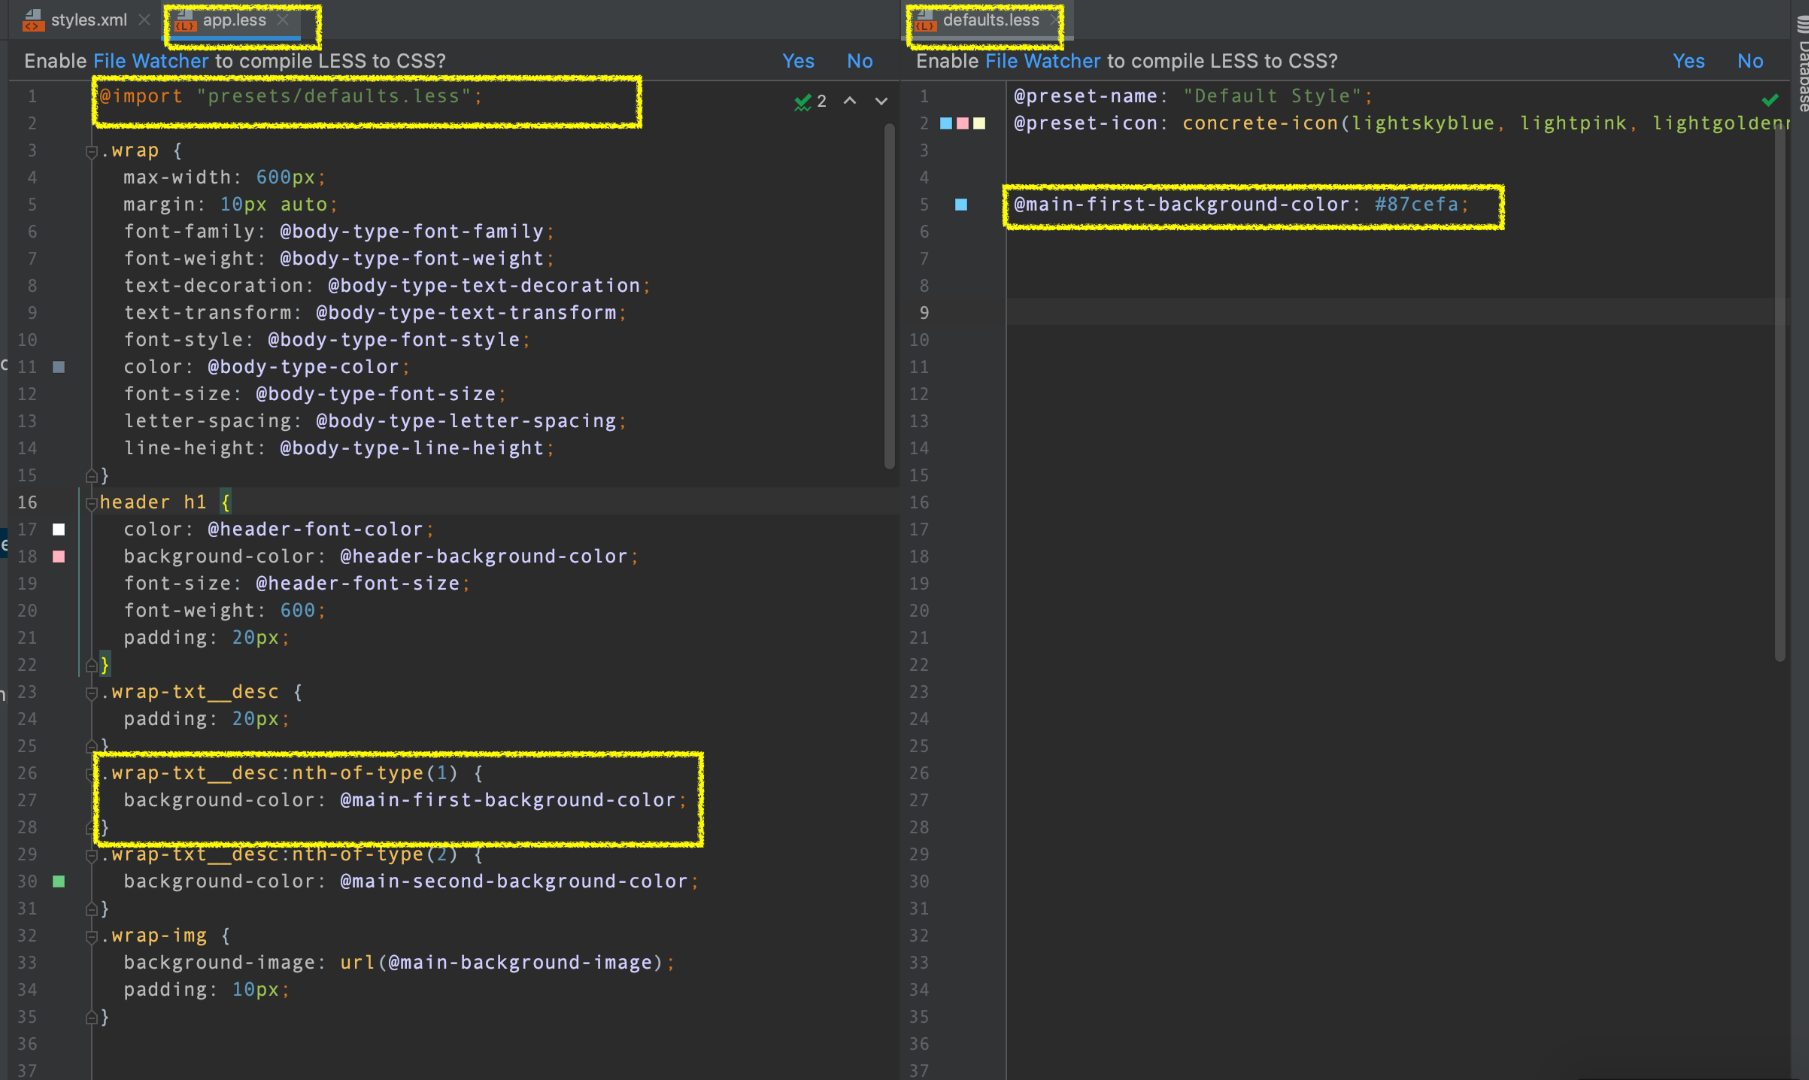Image resolution: width=1809 pixels, height=1080 pixels.
Task: Click @header-font-size variable
Action: [x=358, y=583]
